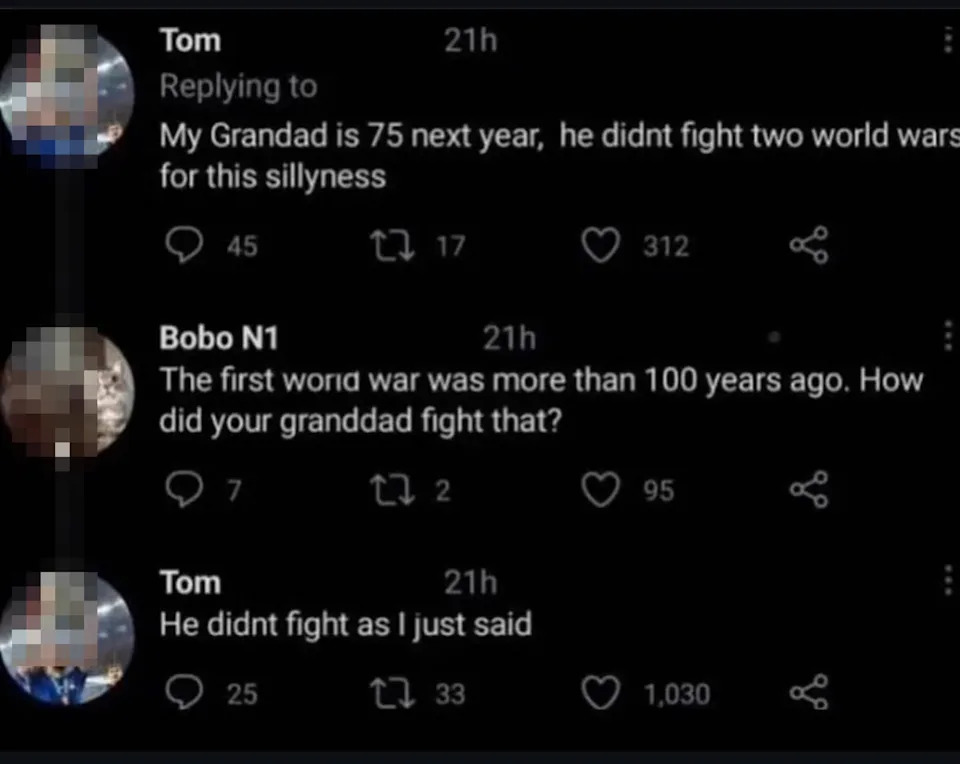This screenshot has width=960, height=764.
Task: Open Tom's profile from first tweet name
Action: pos(190,41)
